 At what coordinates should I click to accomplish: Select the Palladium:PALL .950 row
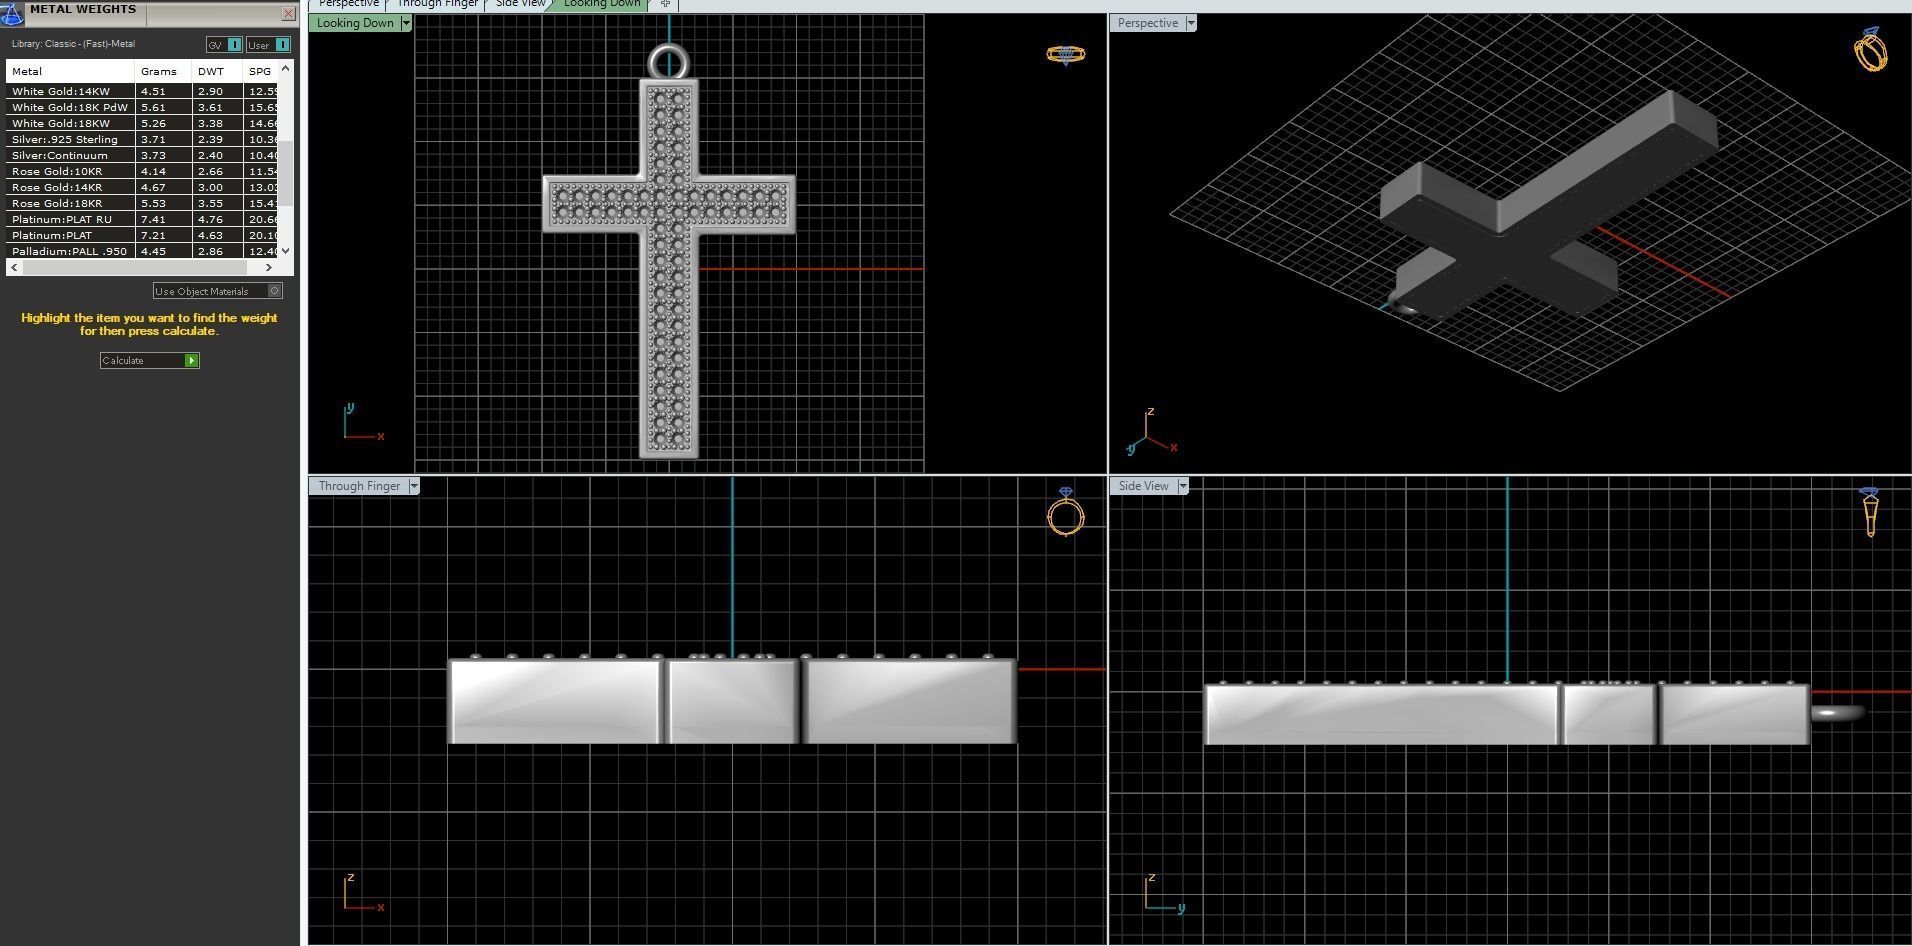(x=142, y=251)
